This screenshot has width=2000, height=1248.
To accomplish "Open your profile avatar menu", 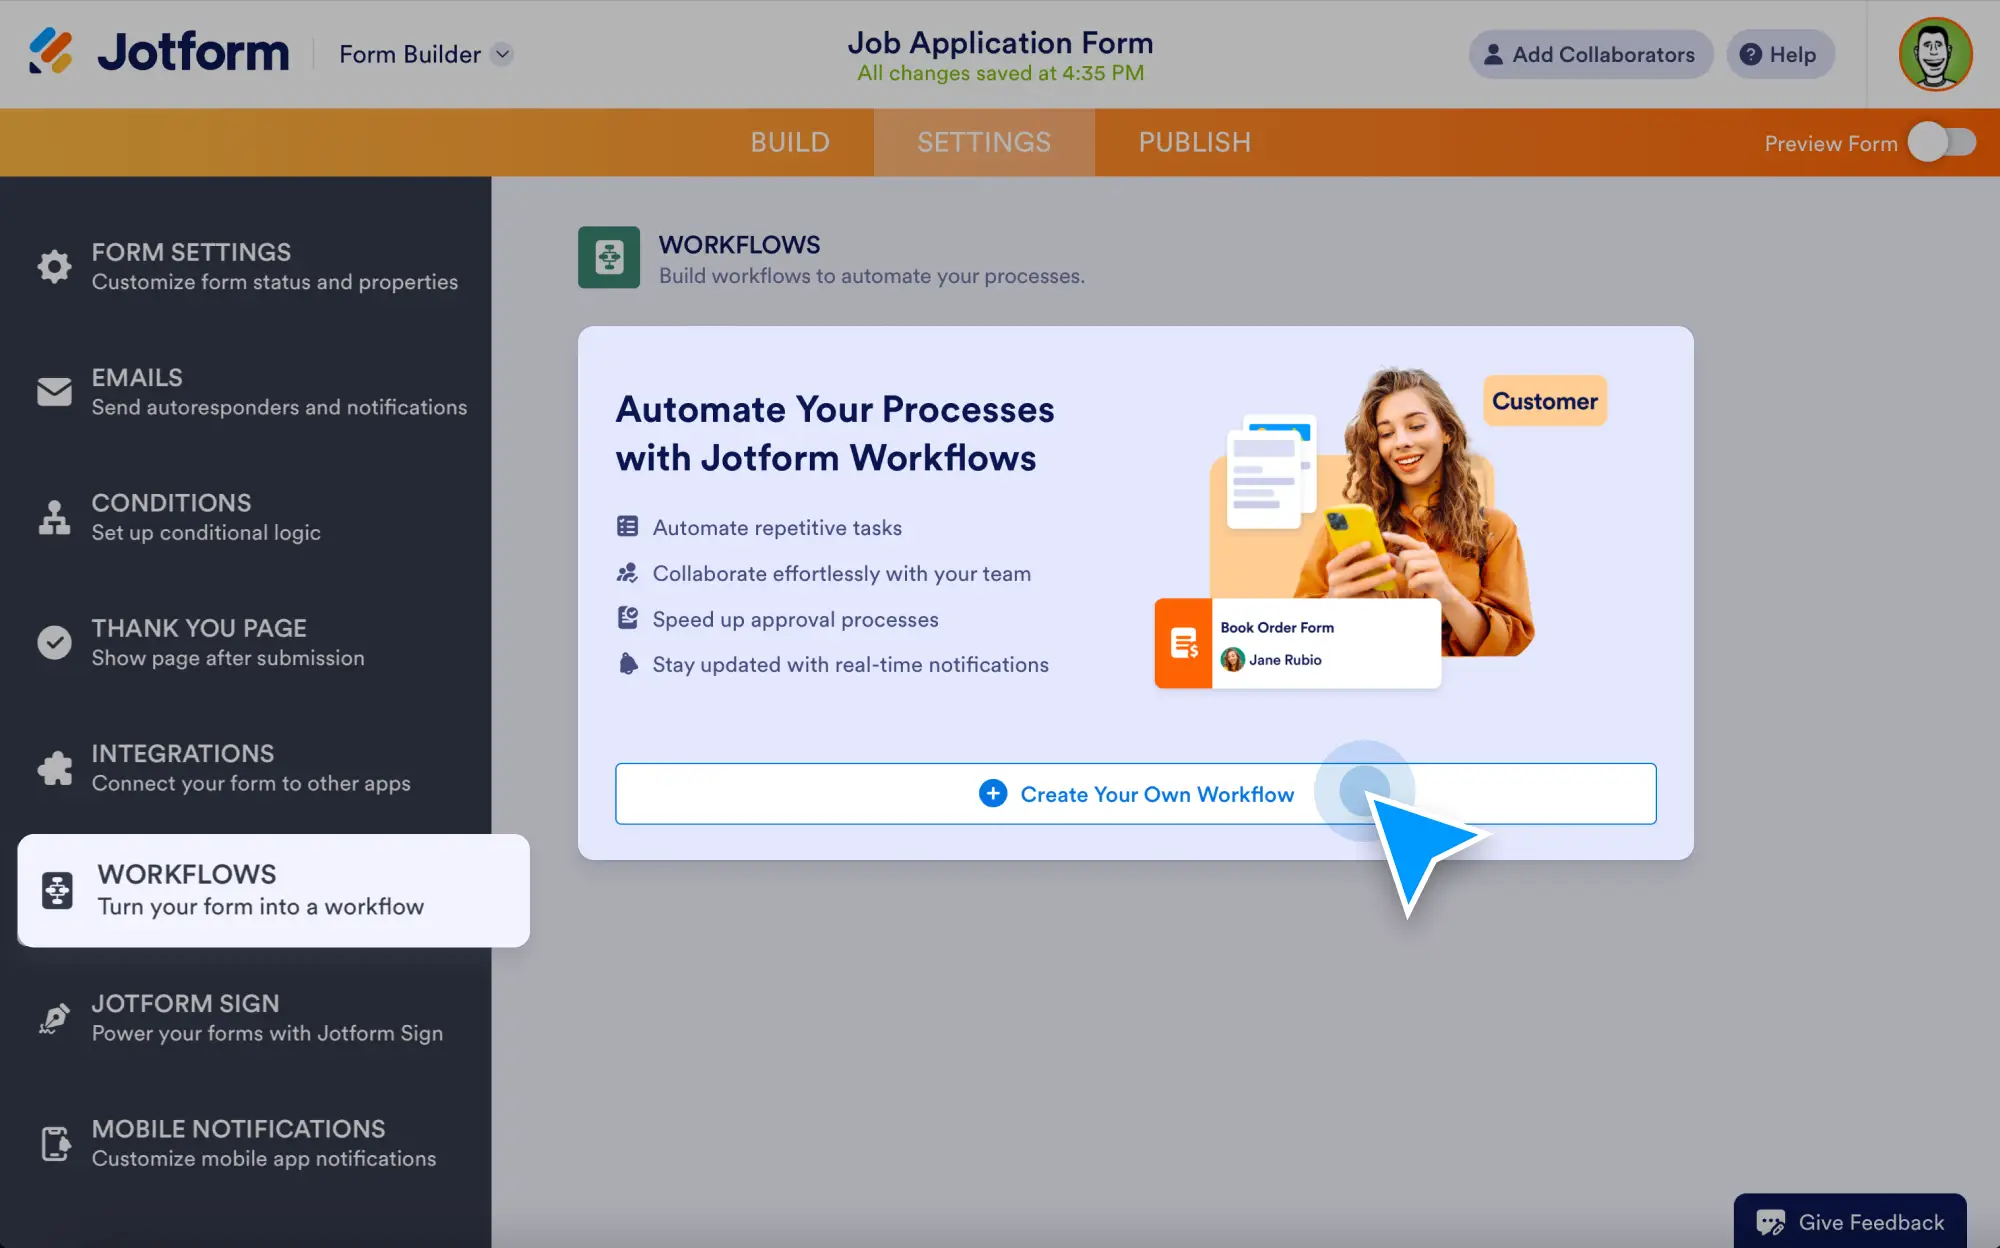I will [1934, 54].
